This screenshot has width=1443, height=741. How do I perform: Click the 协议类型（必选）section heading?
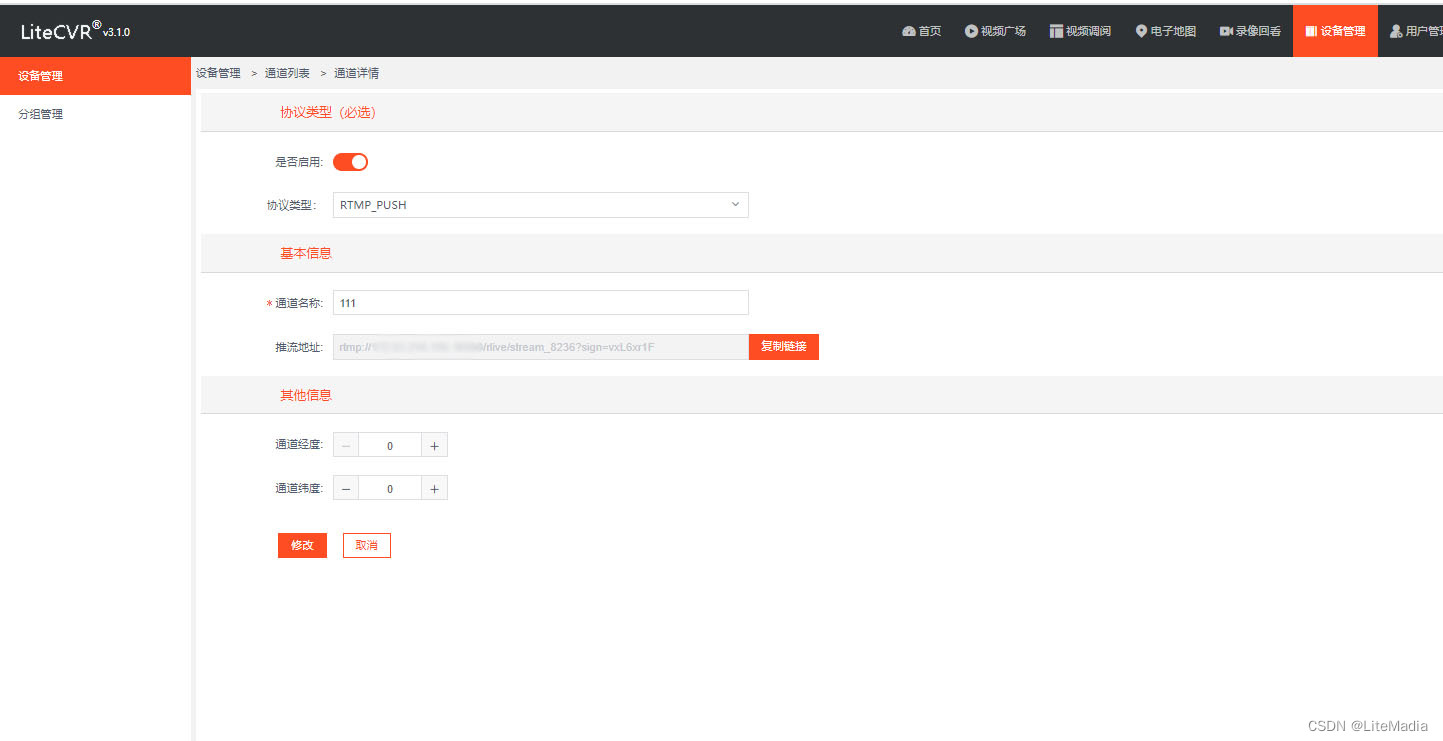(328, 112)
